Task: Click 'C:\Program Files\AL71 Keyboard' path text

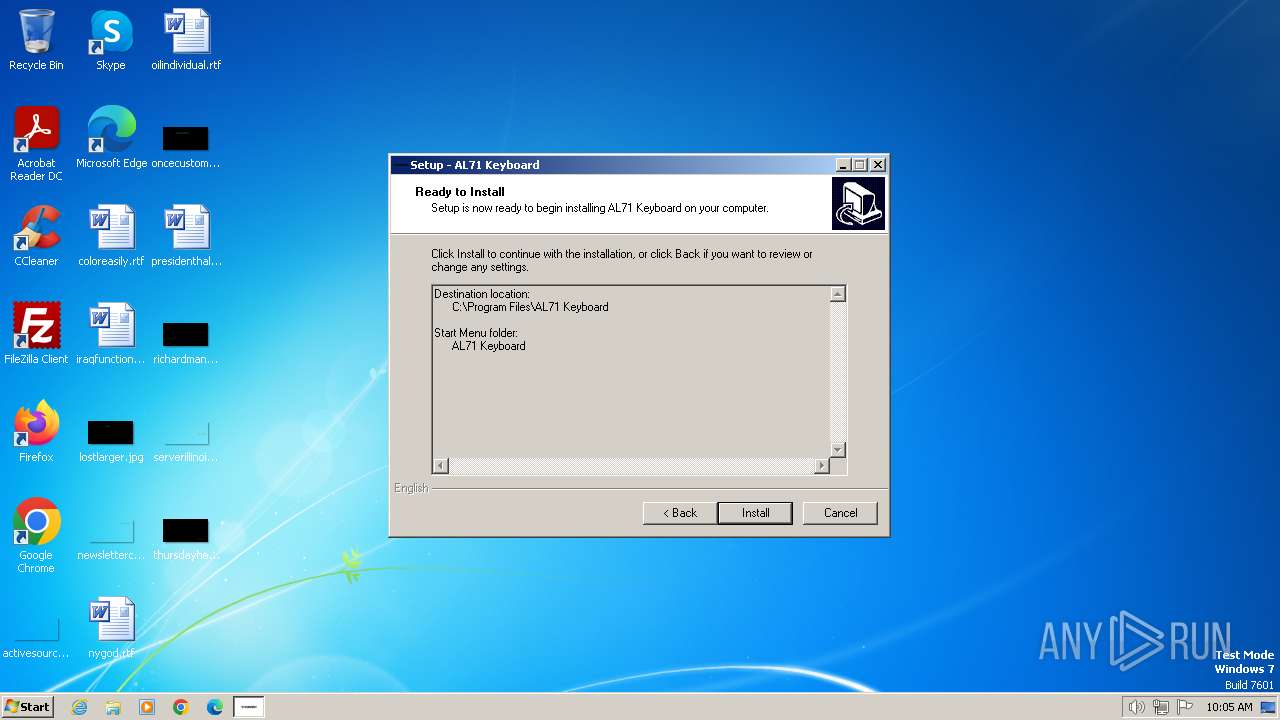Action: coord(530,307)
